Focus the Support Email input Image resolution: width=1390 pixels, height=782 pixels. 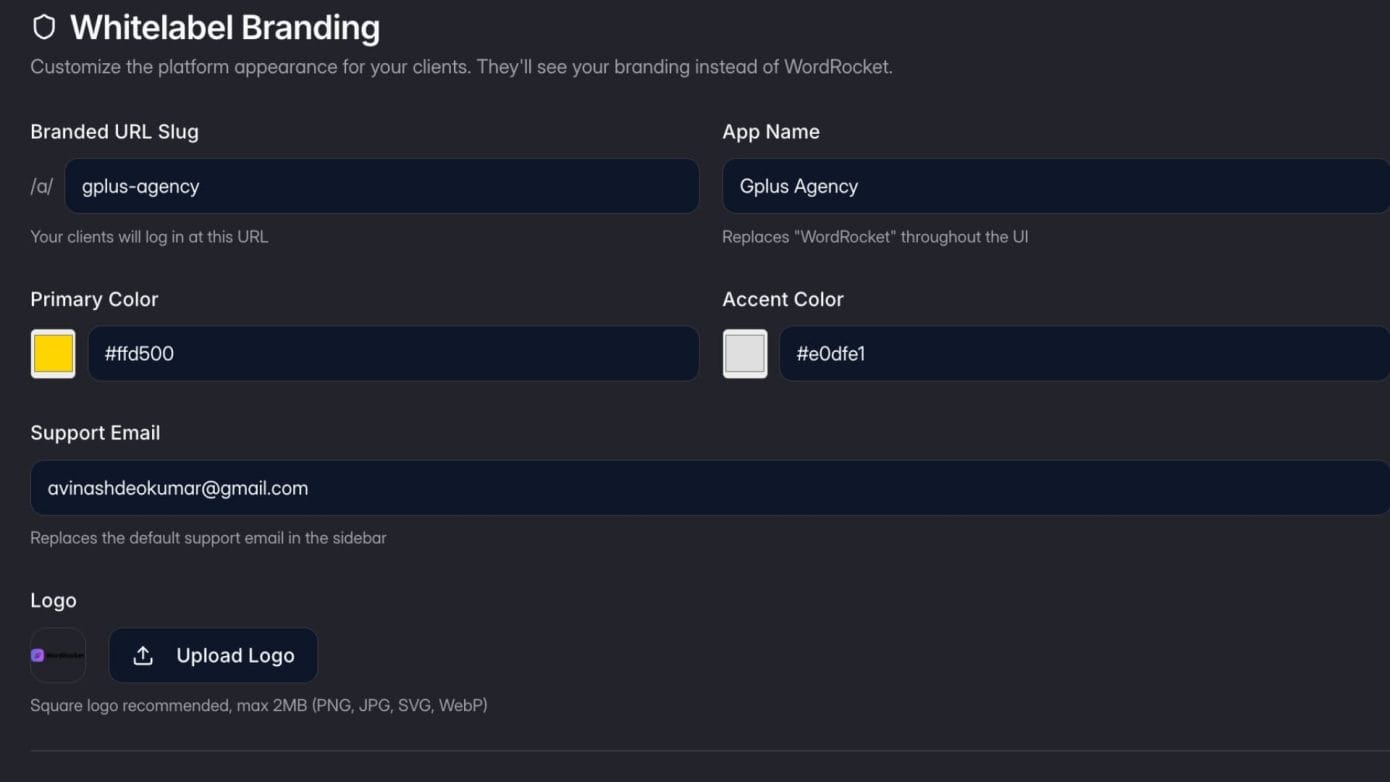pos(709,488)
